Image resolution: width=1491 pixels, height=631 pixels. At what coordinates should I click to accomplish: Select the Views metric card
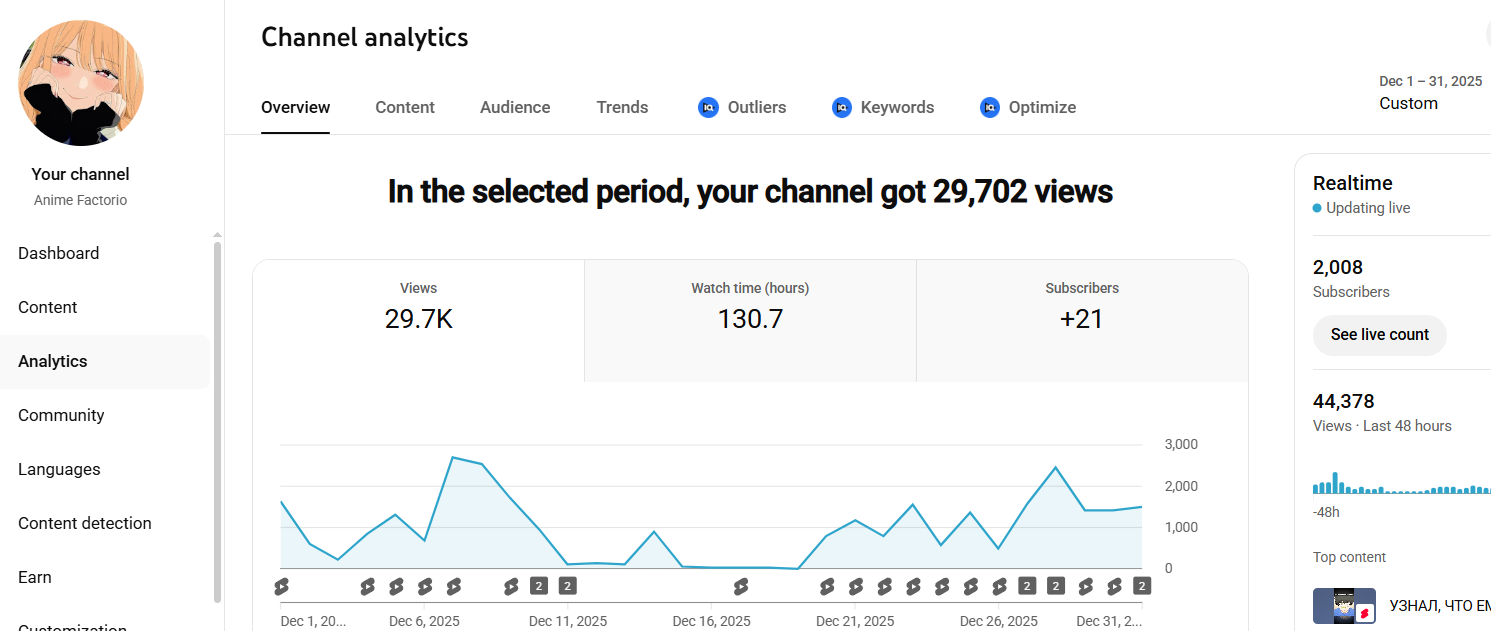pyautogui.click(x=418, y=320)
